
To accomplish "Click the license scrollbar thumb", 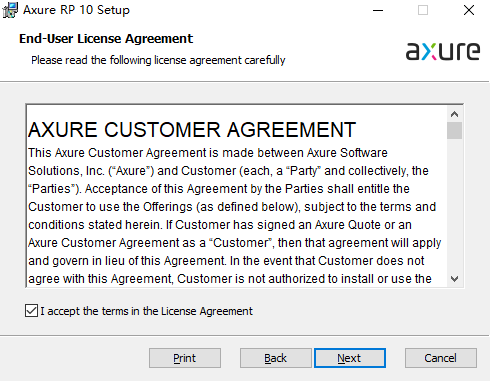I will click(x=454, y=130).
